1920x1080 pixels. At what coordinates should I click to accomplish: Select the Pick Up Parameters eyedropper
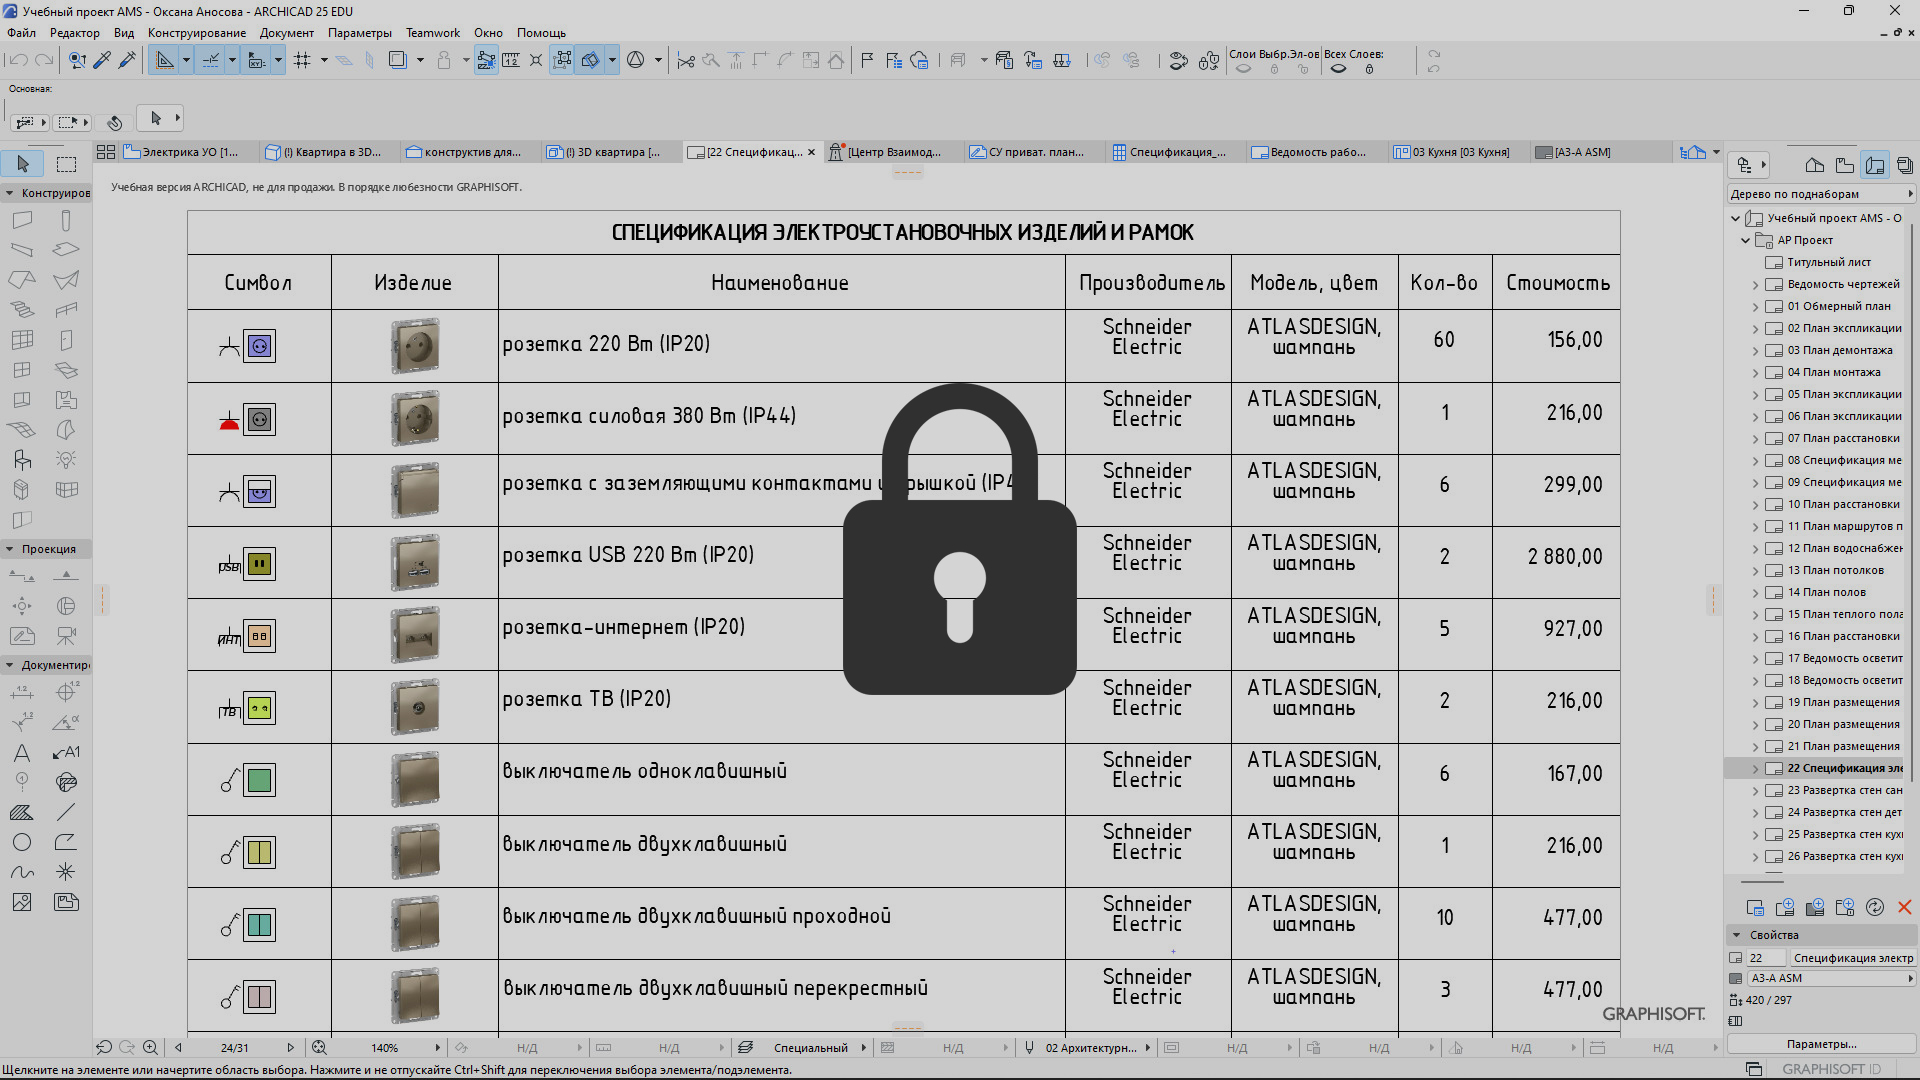(x=102, y=61)
